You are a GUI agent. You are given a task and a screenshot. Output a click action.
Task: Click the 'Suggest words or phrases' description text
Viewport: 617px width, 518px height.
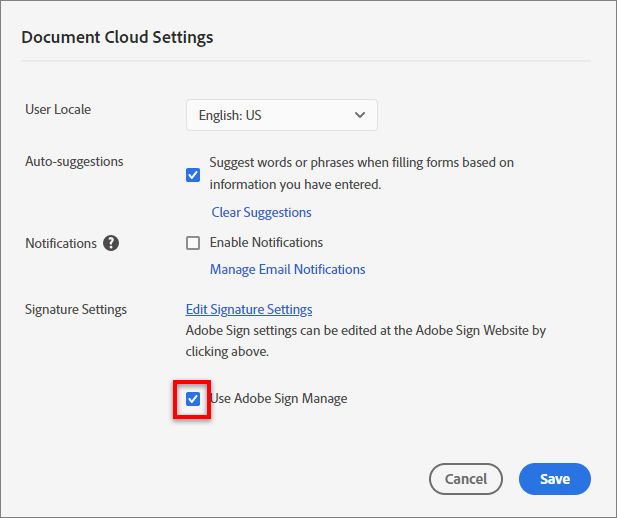[362, 173]
